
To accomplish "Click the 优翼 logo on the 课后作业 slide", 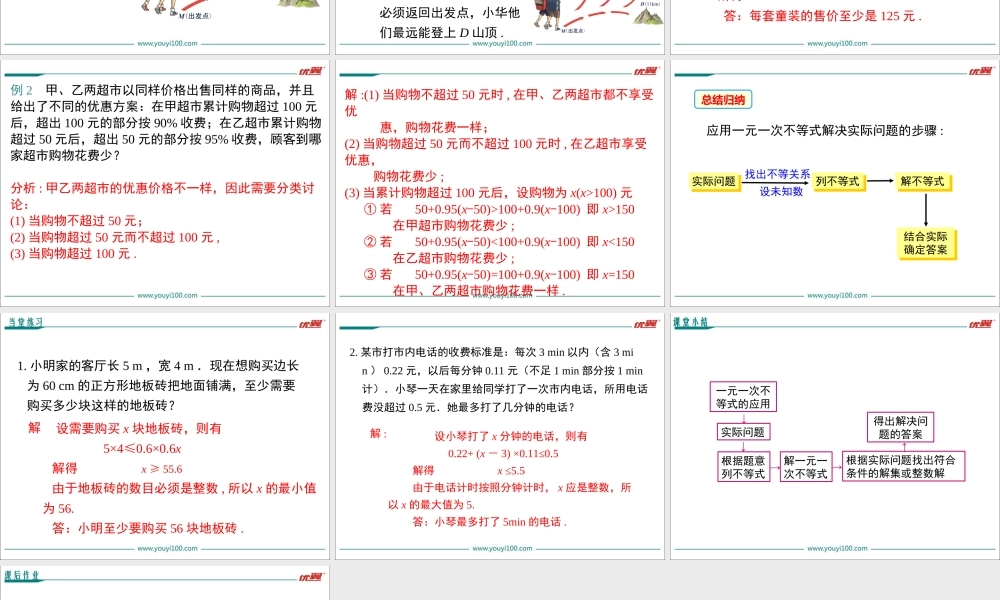I will 310,577.
